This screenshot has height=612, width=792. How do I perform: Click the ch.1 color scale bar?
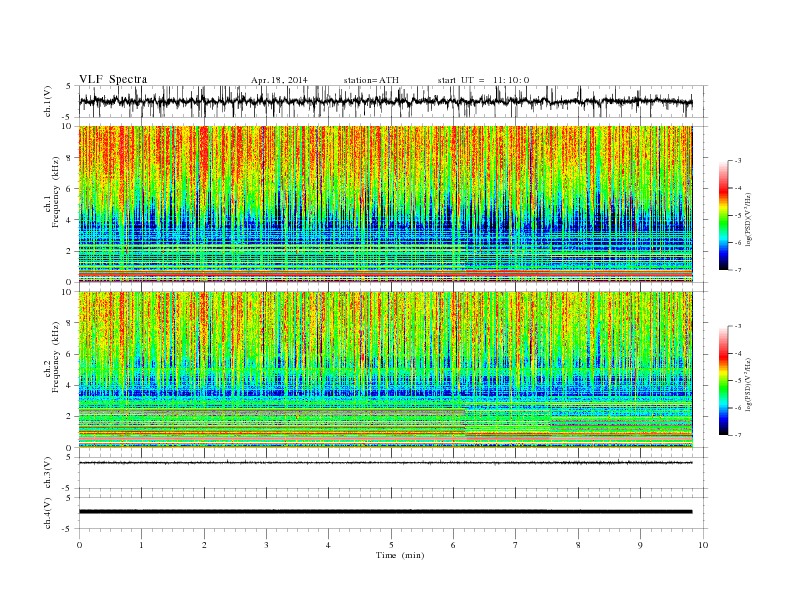pos(723,215)
